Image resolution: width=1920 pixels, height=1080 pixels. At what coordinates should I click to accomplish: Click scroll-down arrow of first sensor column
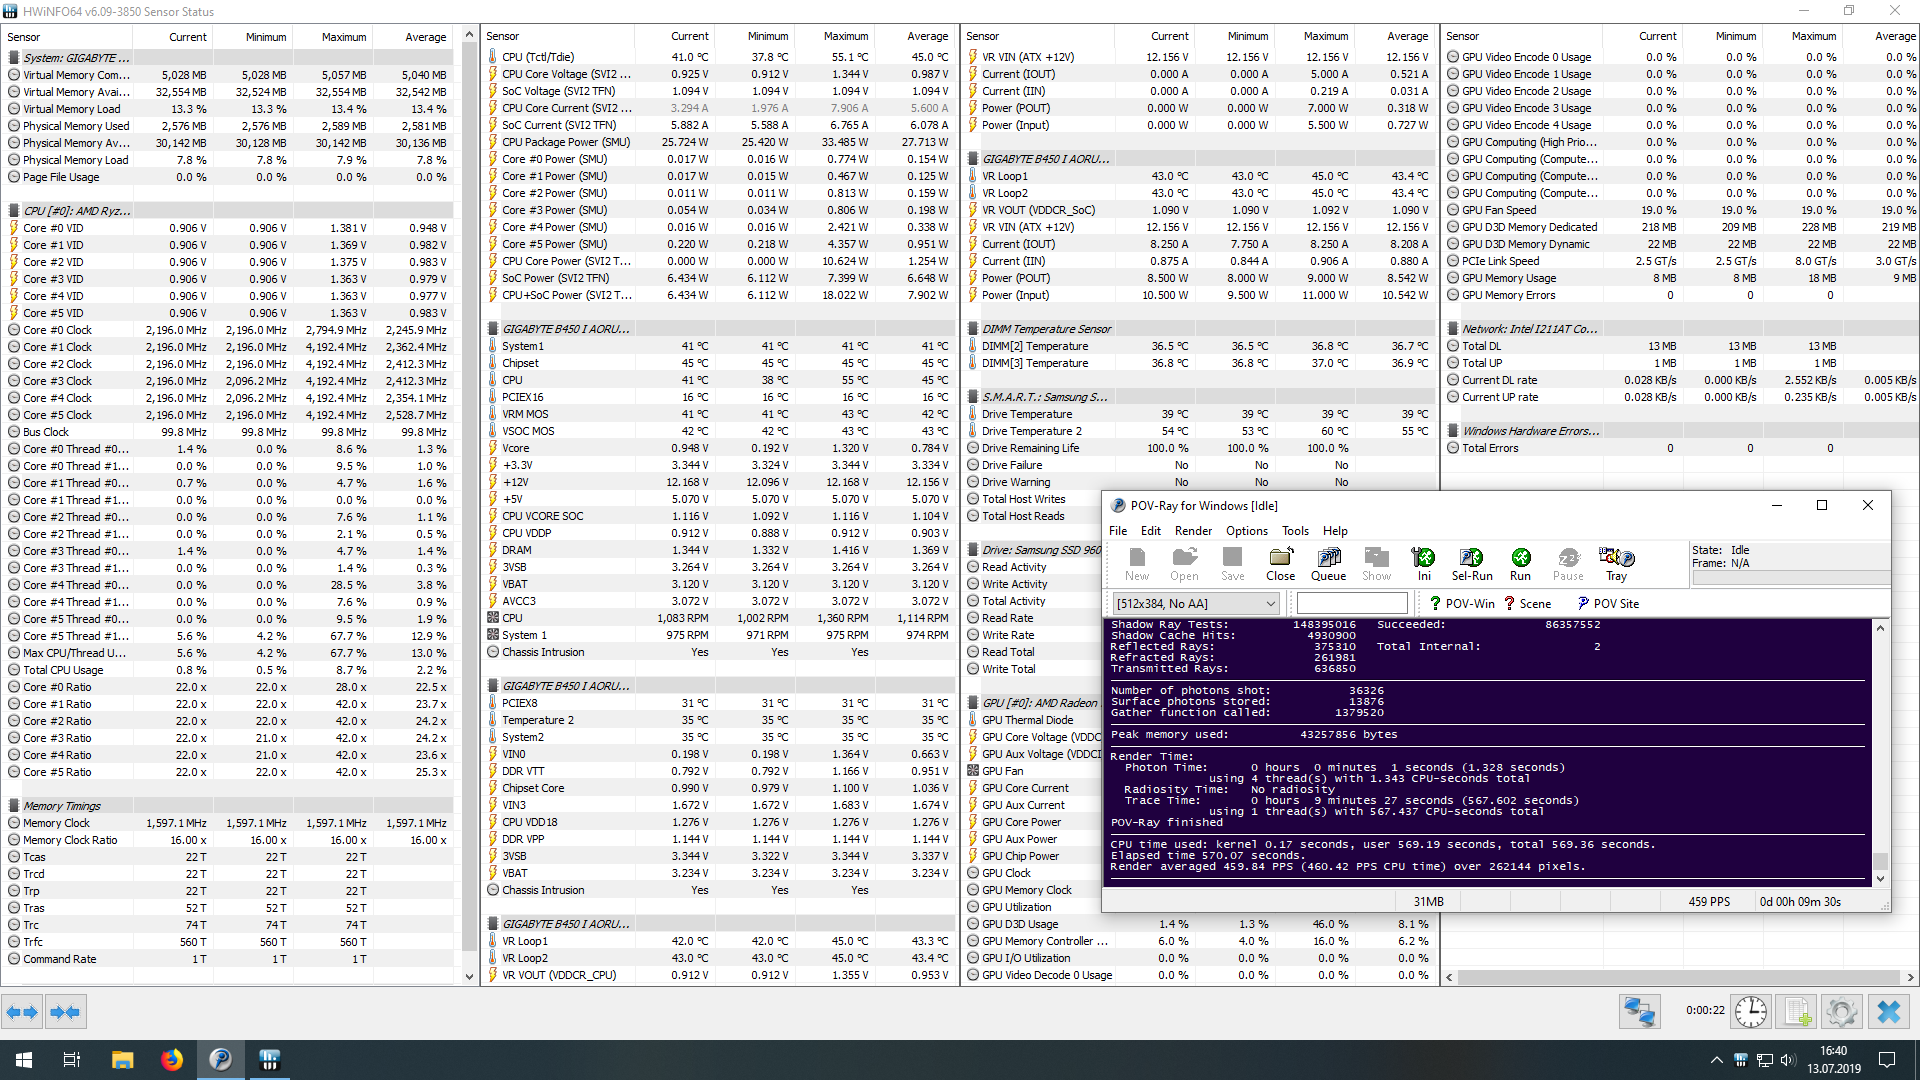[x=469, y=976]
